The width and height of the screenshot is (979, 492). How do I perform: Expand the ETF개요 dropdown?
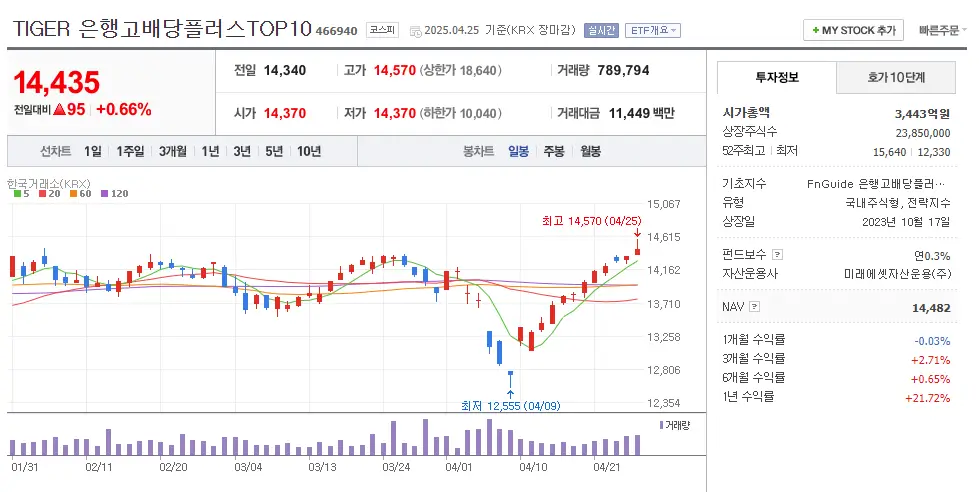(652, 30)
